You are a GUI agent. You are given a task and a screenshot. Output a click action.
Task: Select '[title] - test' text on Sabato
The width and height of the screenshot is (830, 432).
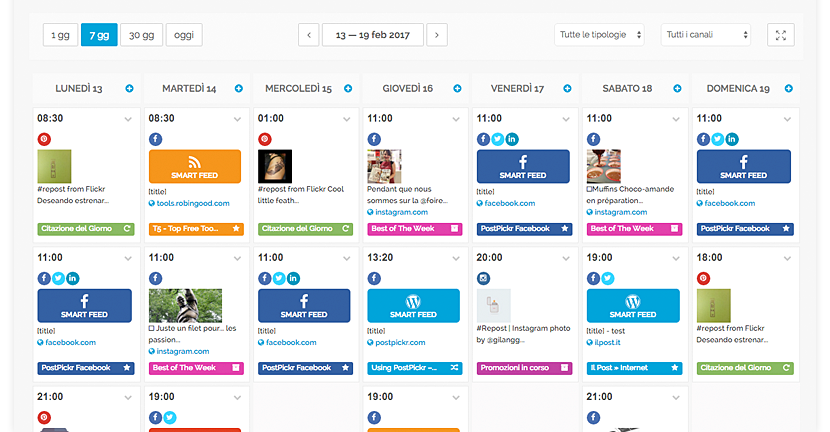coord(606,331)
